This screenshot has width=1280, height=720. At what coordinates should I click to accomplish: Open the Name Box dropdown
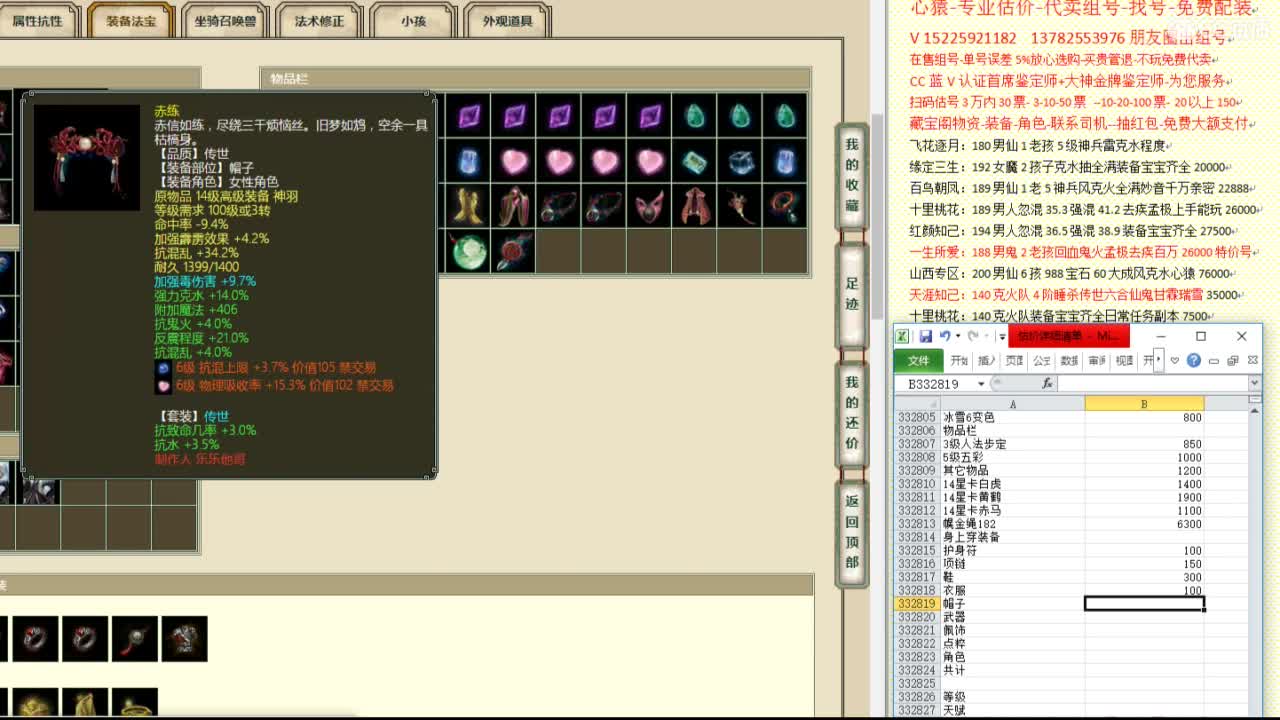[x=981, y=384]
